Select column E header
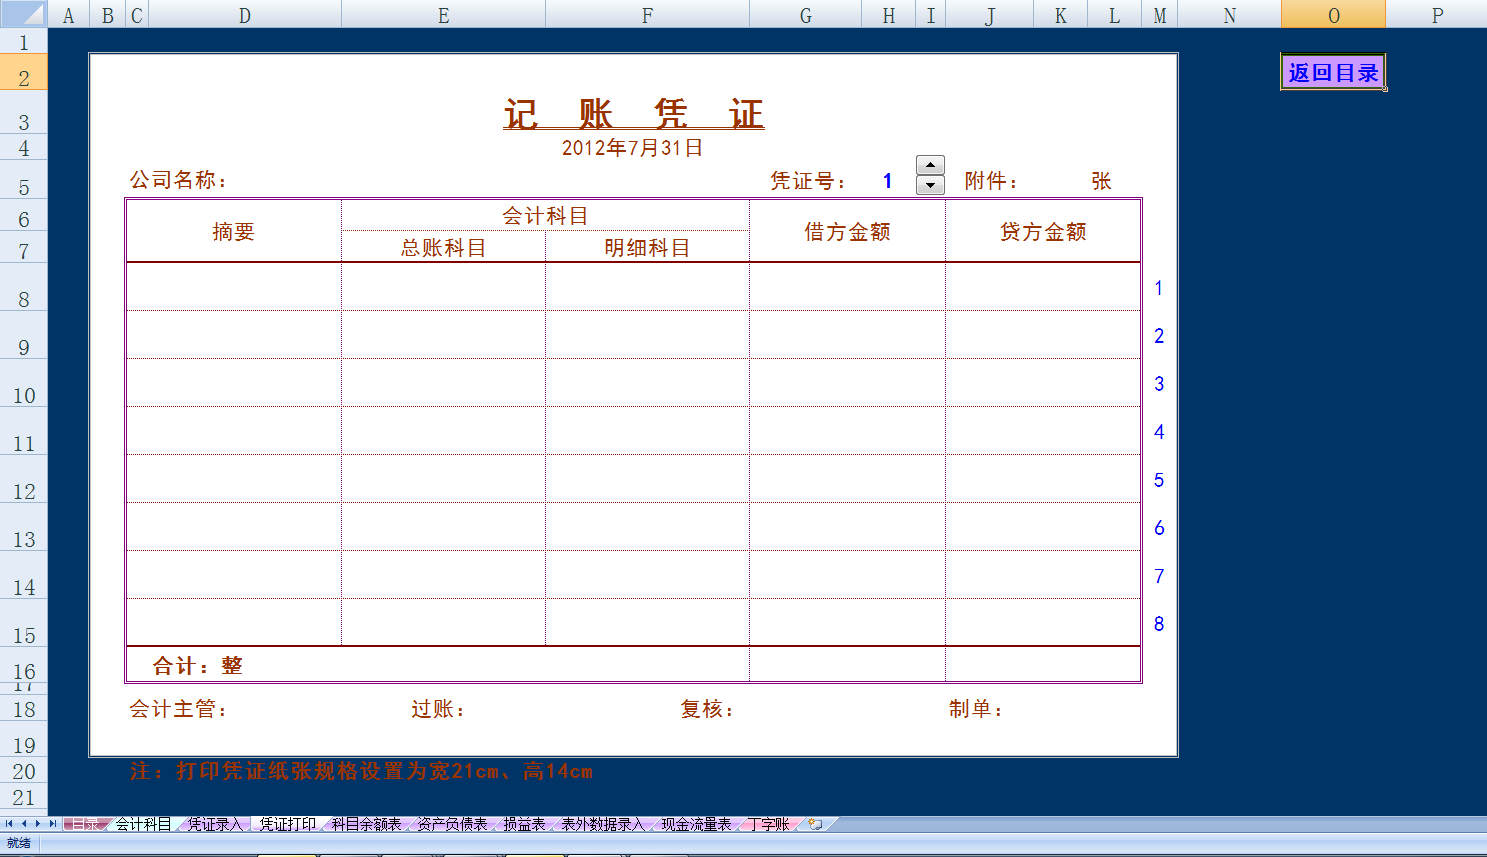This screenshot has width=1487, height=857. pyautogui.click(x=443, y=14)
